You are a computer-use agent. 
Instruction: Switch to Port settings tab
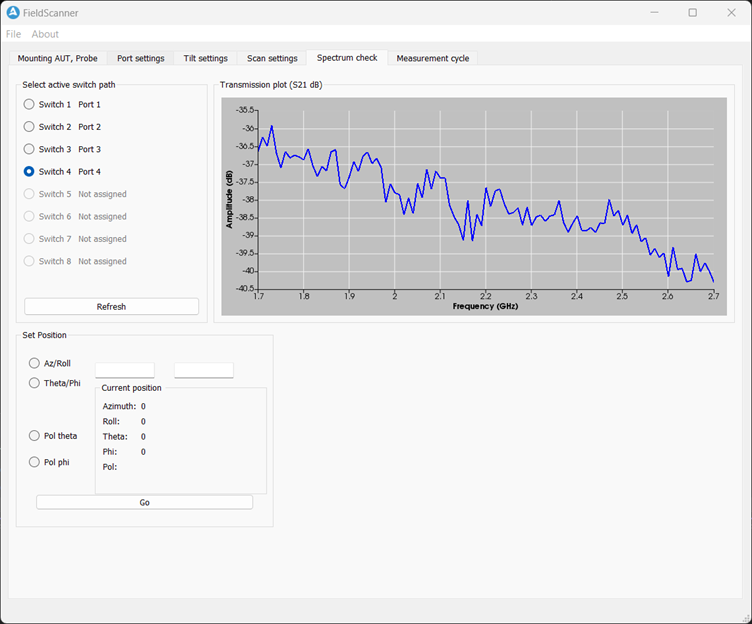tap(141, 58)
